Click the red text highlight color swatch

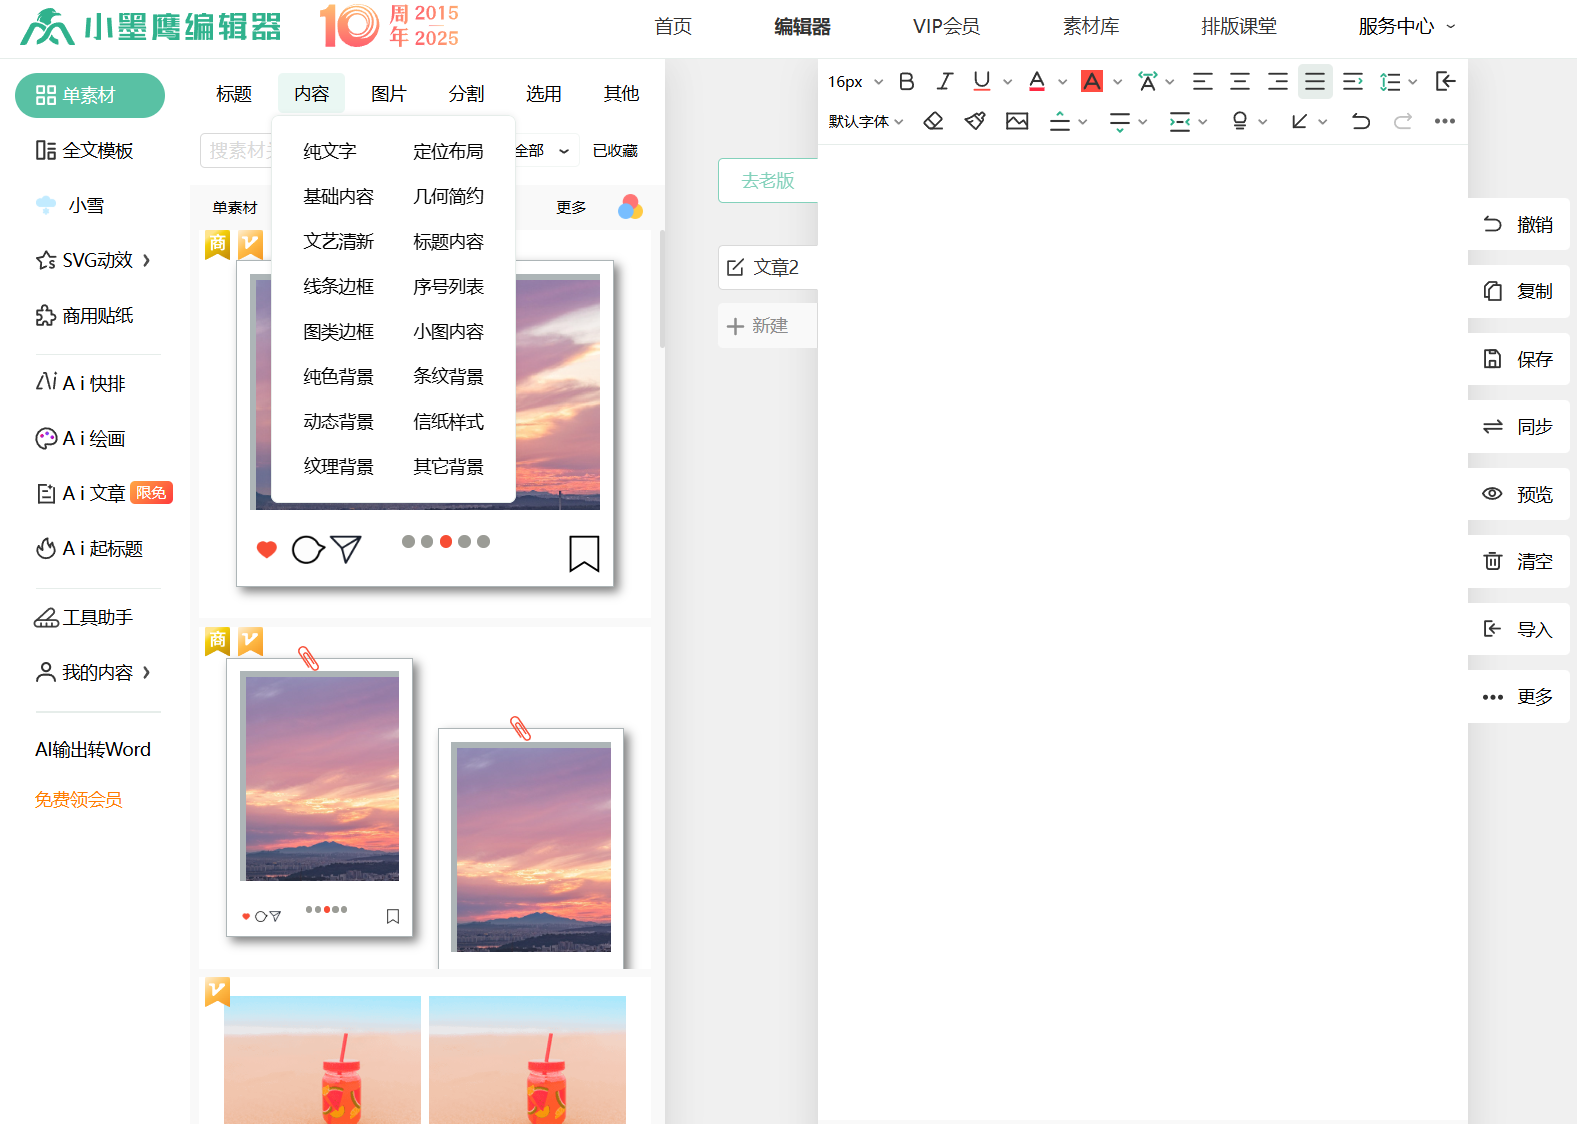[1092, 82]
